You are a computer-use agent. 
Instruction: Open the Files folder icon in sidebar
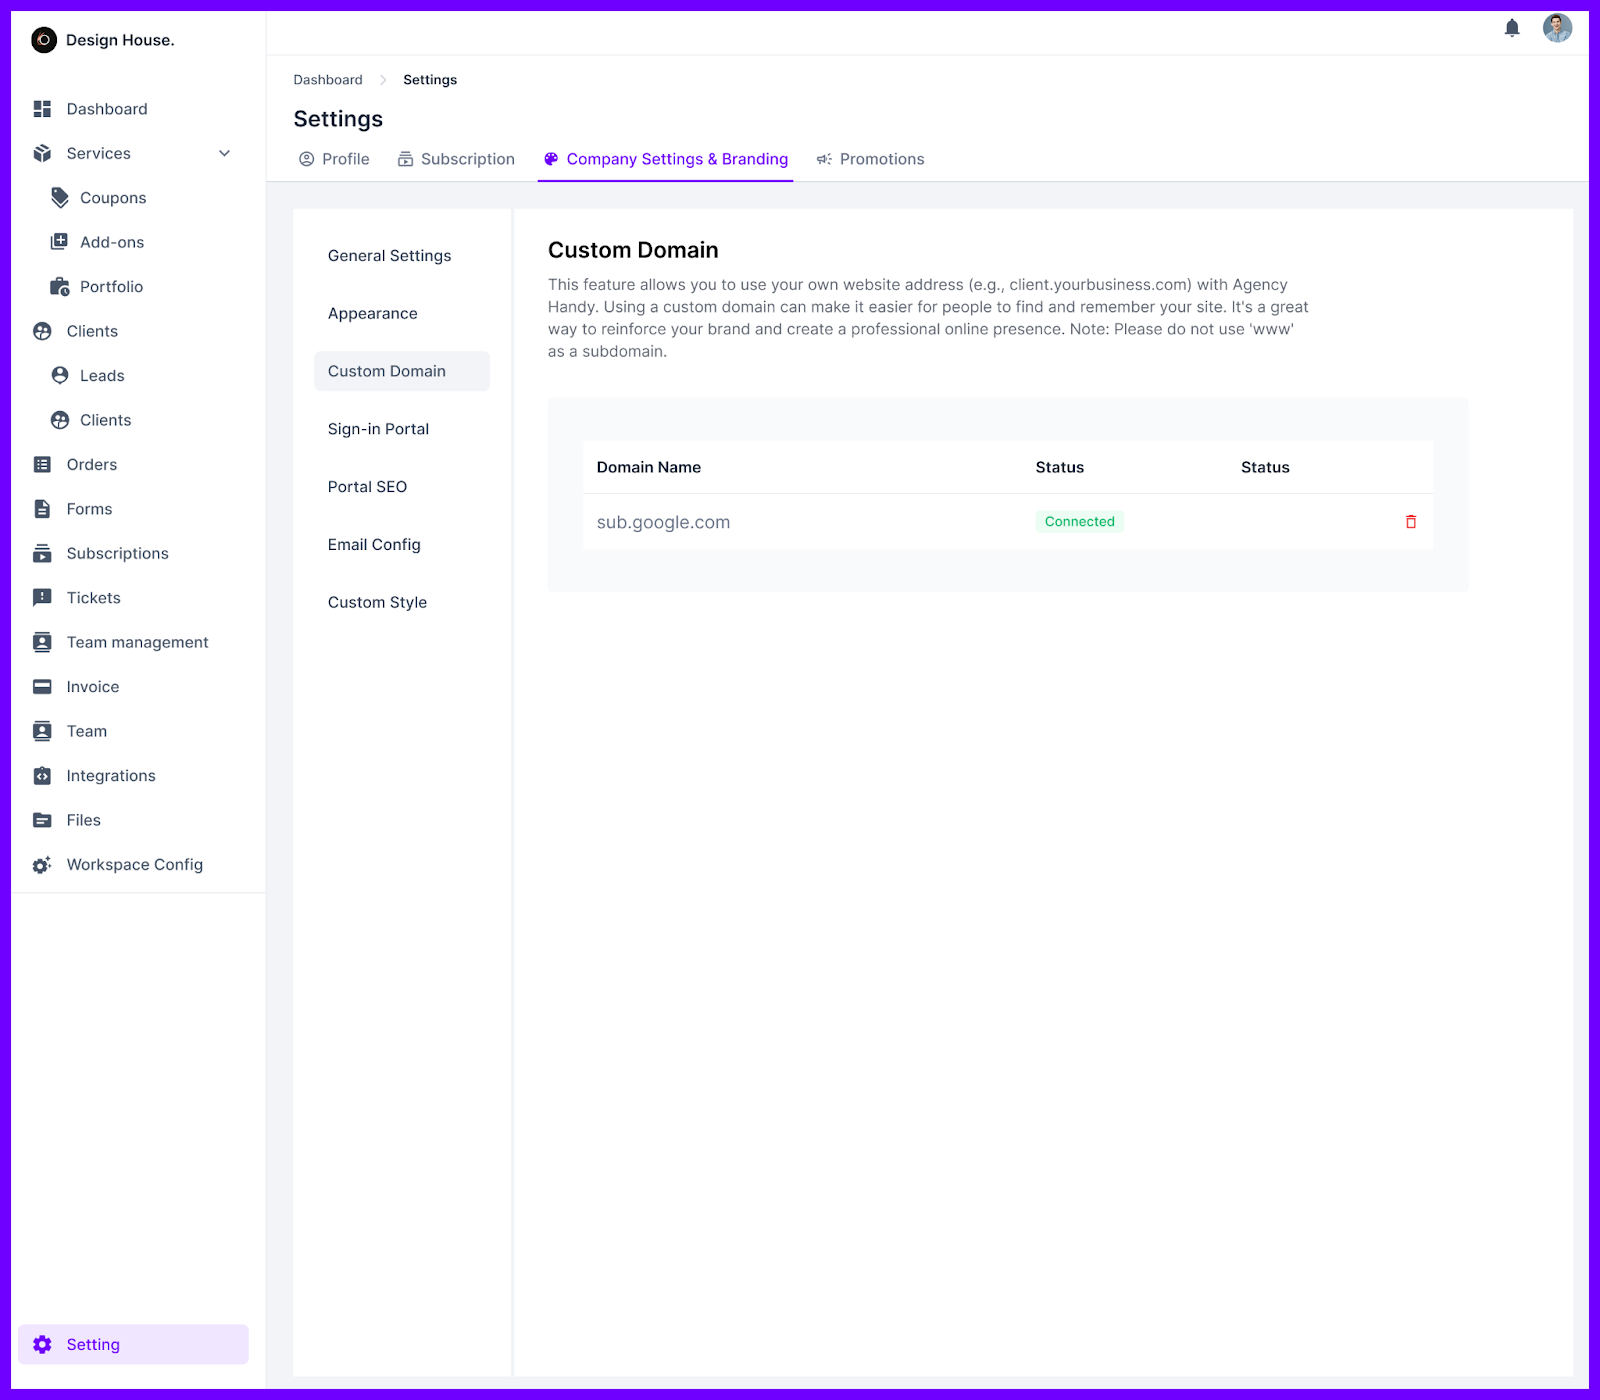tap(42, 819)
